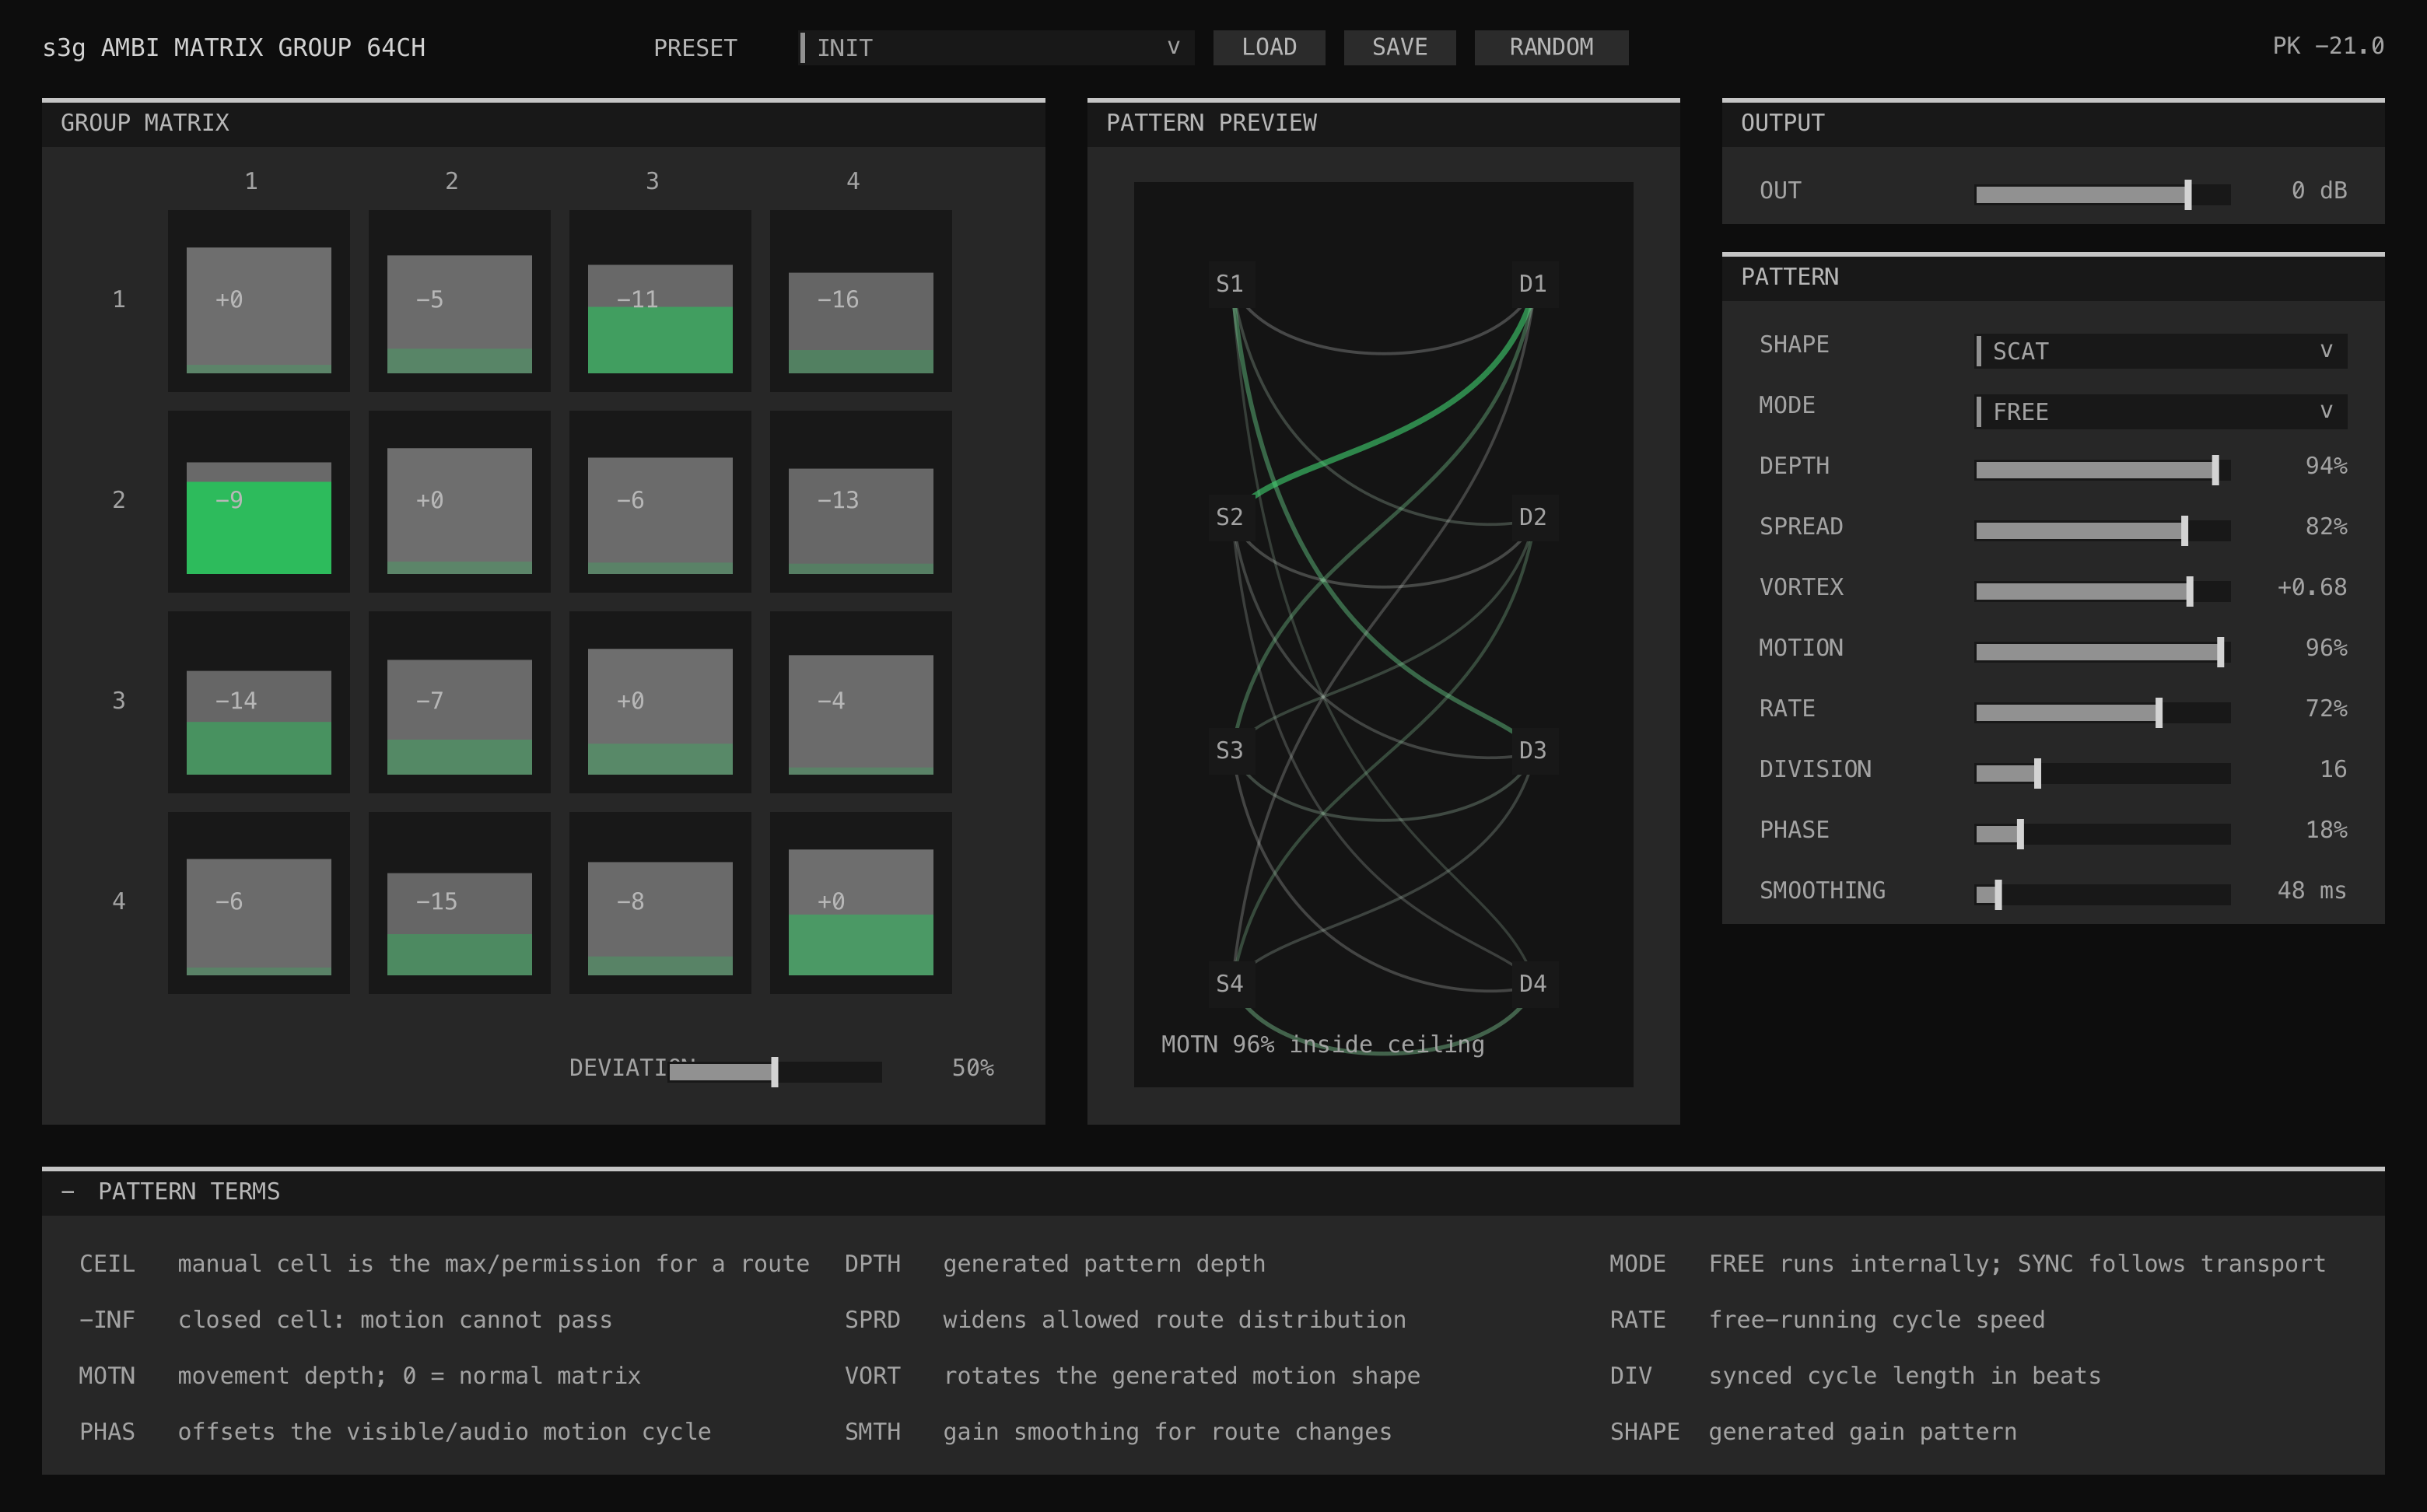
Task: Adjust the MOTION slider
Action: [x=2102, y=652]
